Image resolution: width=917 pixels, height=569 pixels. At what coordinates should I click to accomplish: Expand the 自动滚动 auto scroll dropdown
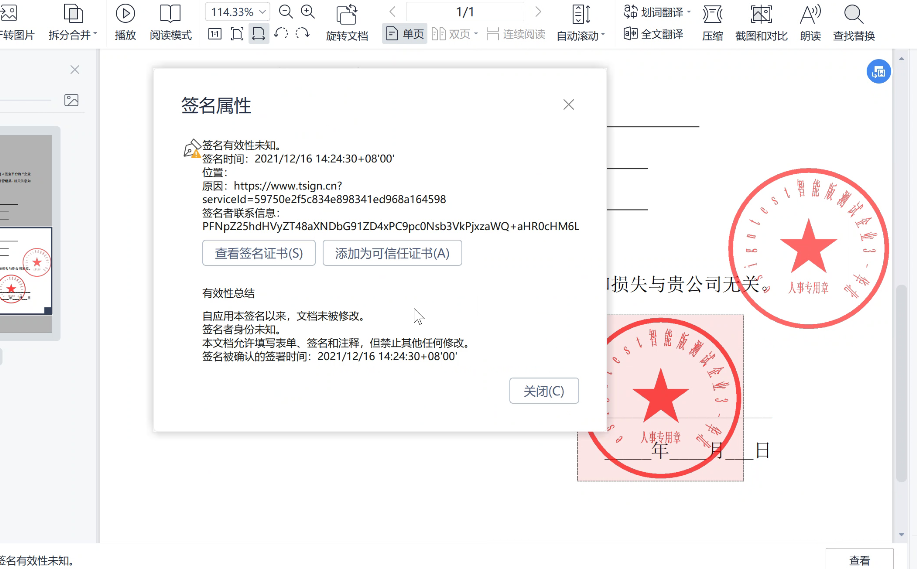(x=603, y=36)
